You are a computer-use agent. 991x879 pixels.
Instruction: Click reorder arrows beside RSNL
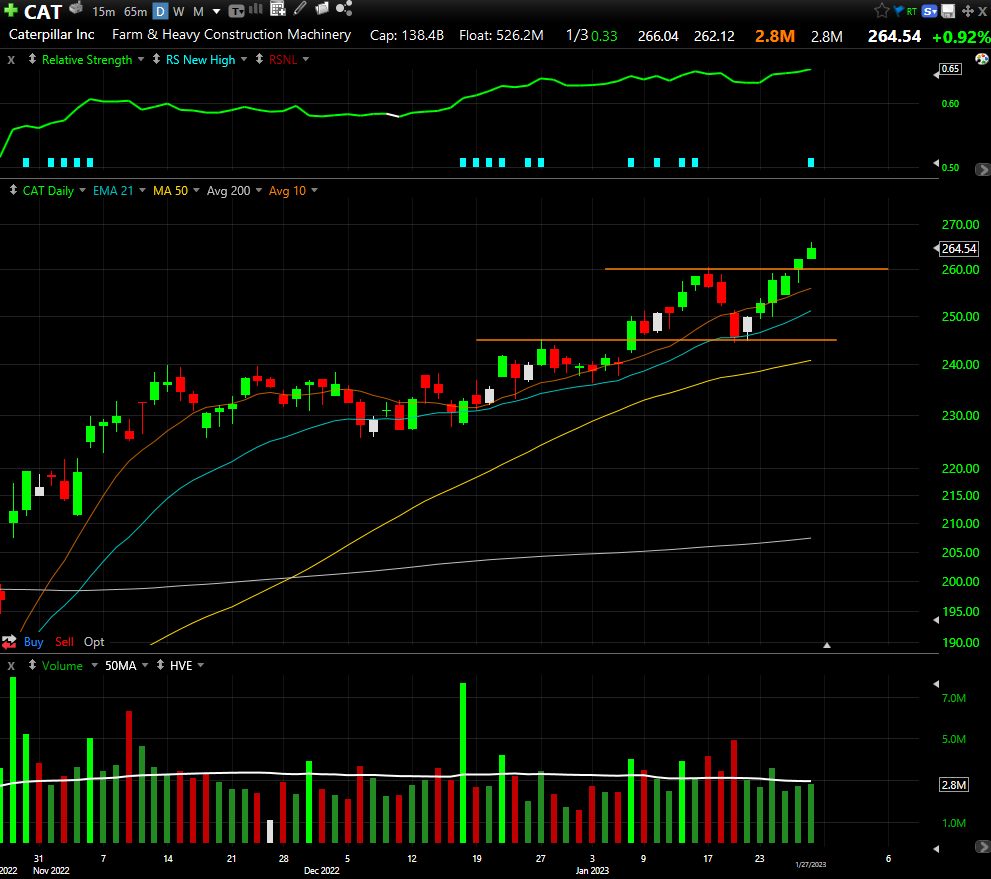tap(259, 59)
